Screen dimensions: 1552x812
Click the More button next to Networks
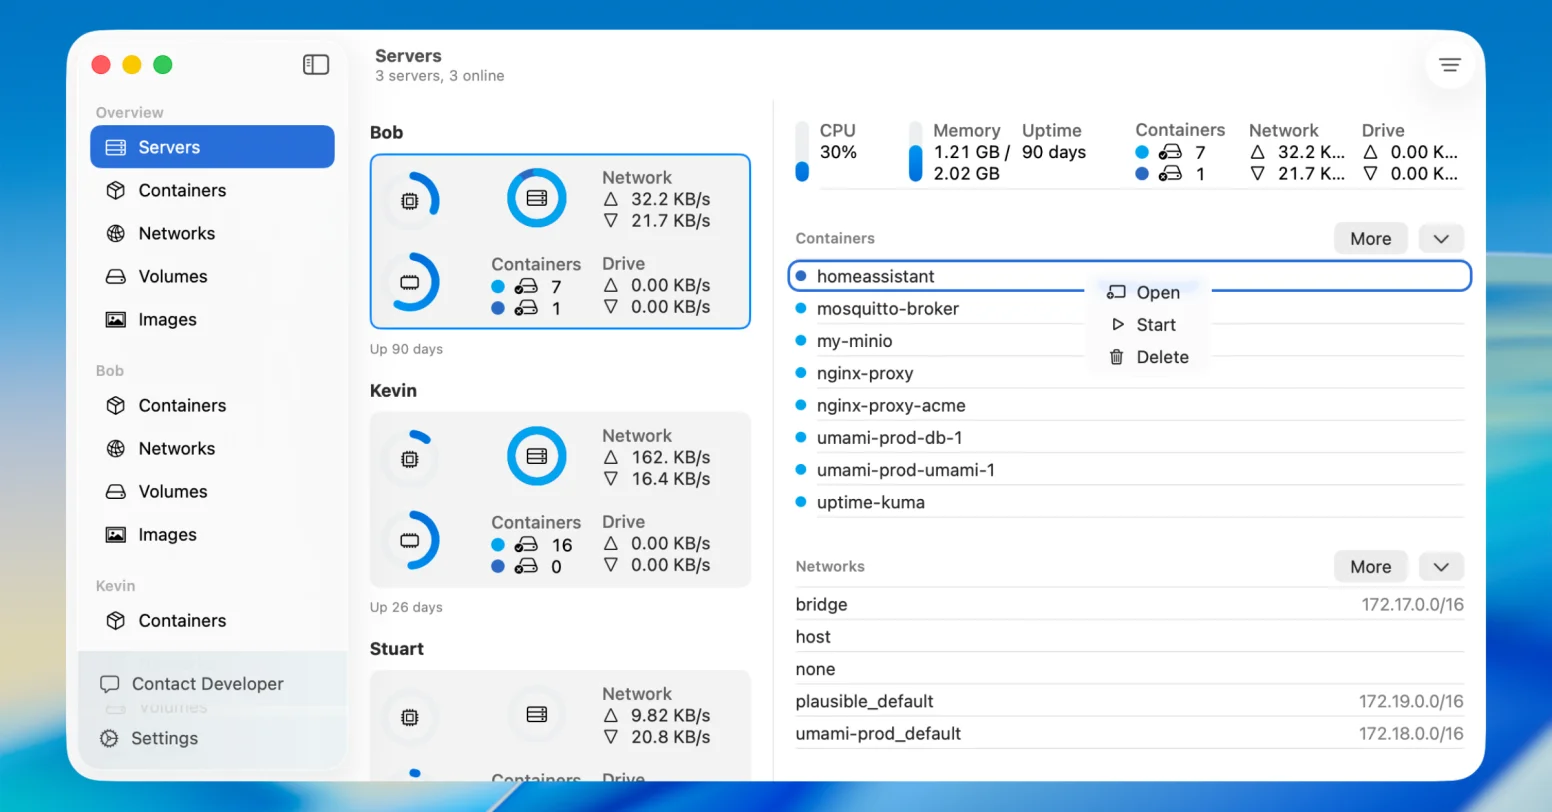(1370, 567)
